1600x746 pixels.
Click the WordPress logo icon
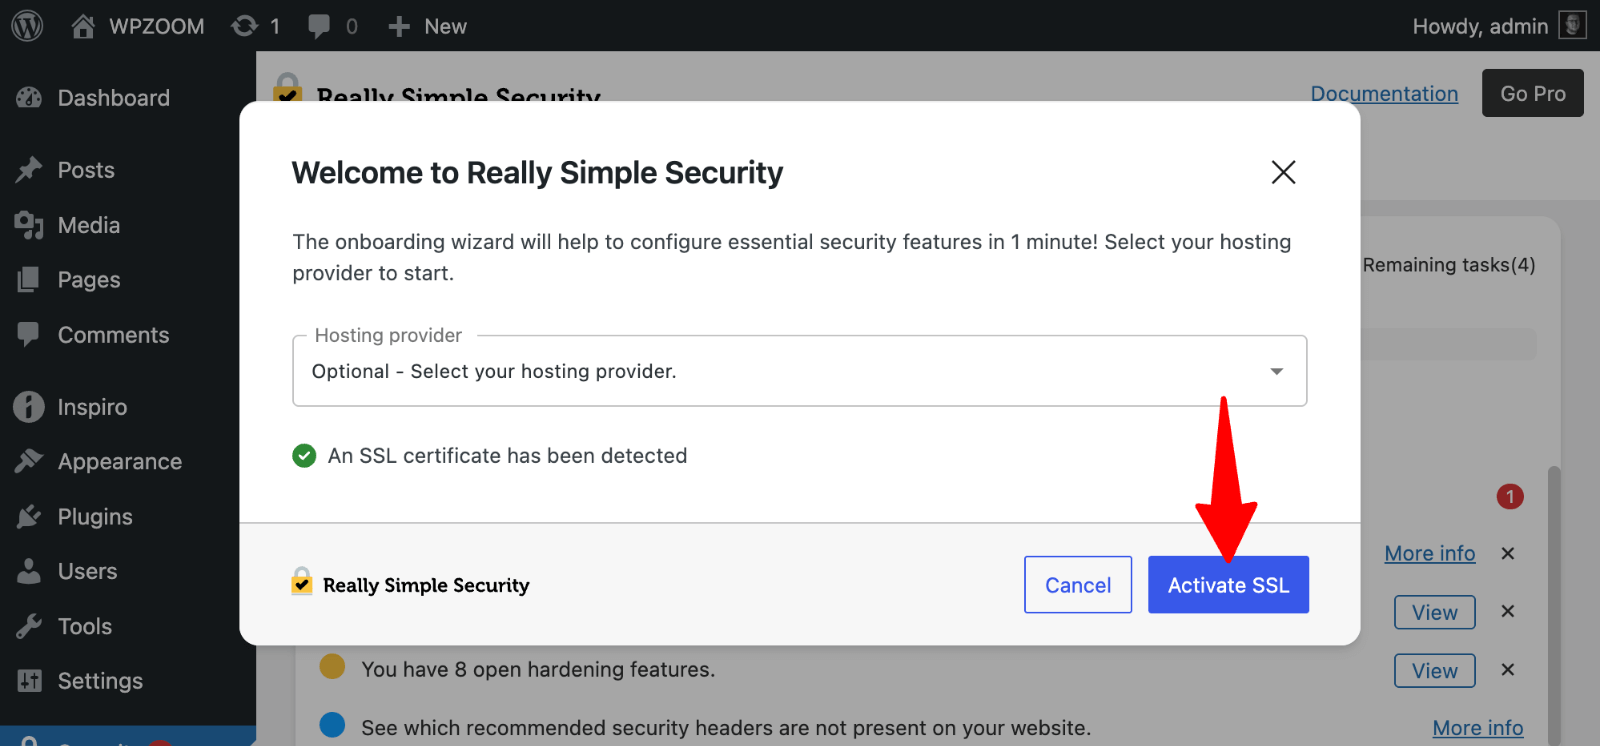point(27,26)
